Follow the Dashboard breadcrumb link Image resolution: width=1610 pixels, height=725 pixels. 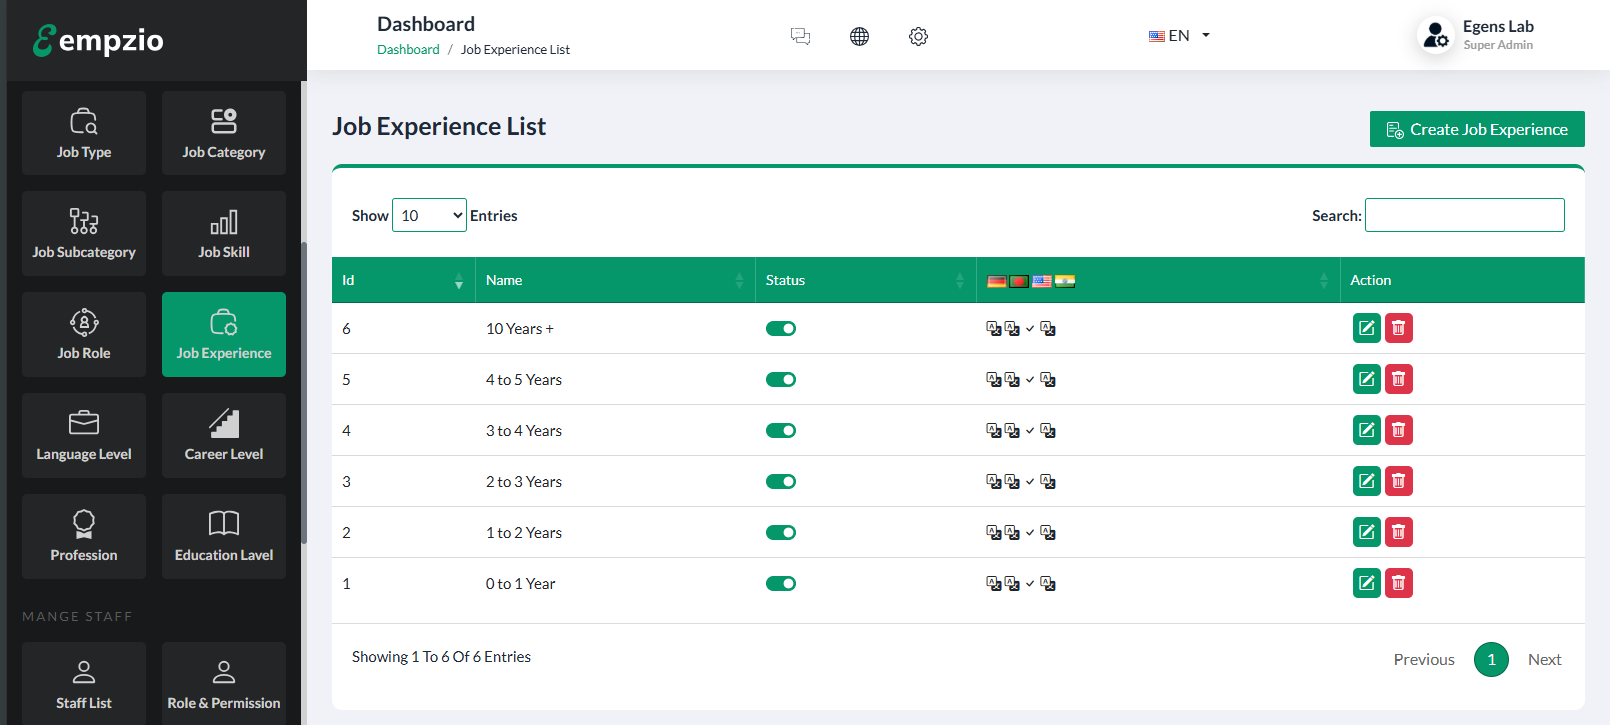pyautogui.click(x=408, y=50)
